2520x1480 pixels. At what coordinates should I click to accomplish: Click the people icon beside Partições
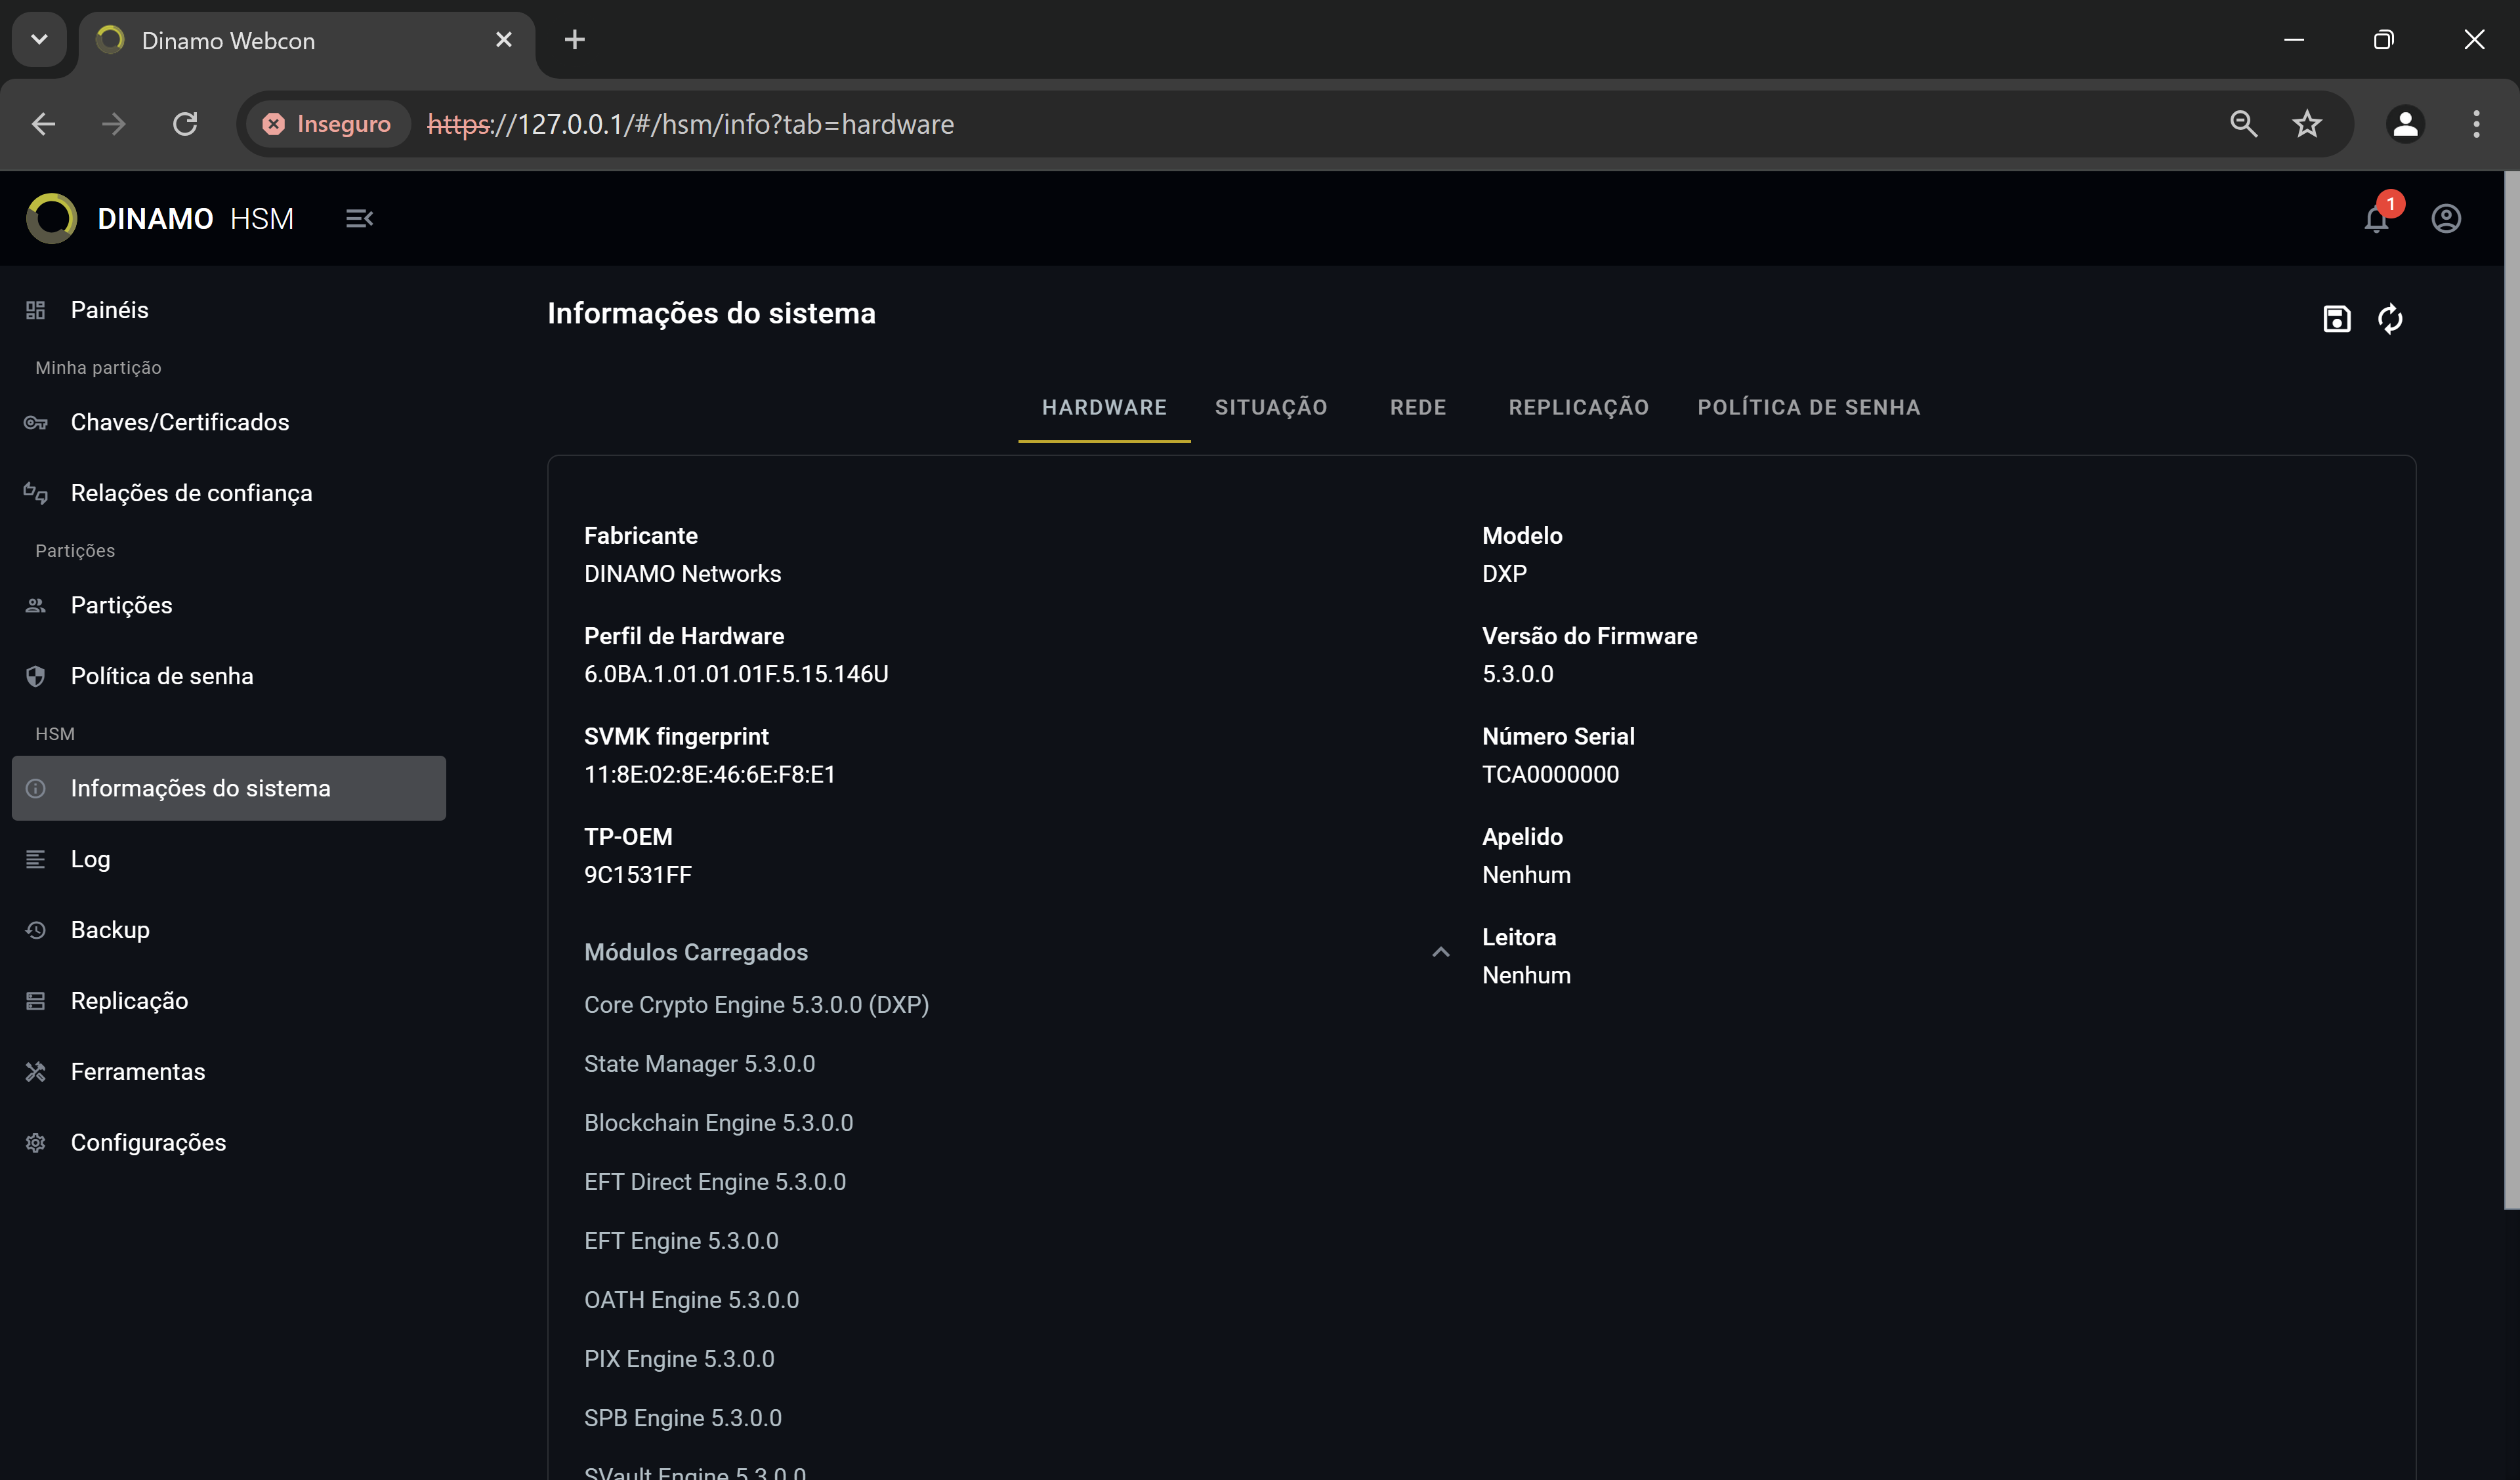tap(36, 605)
